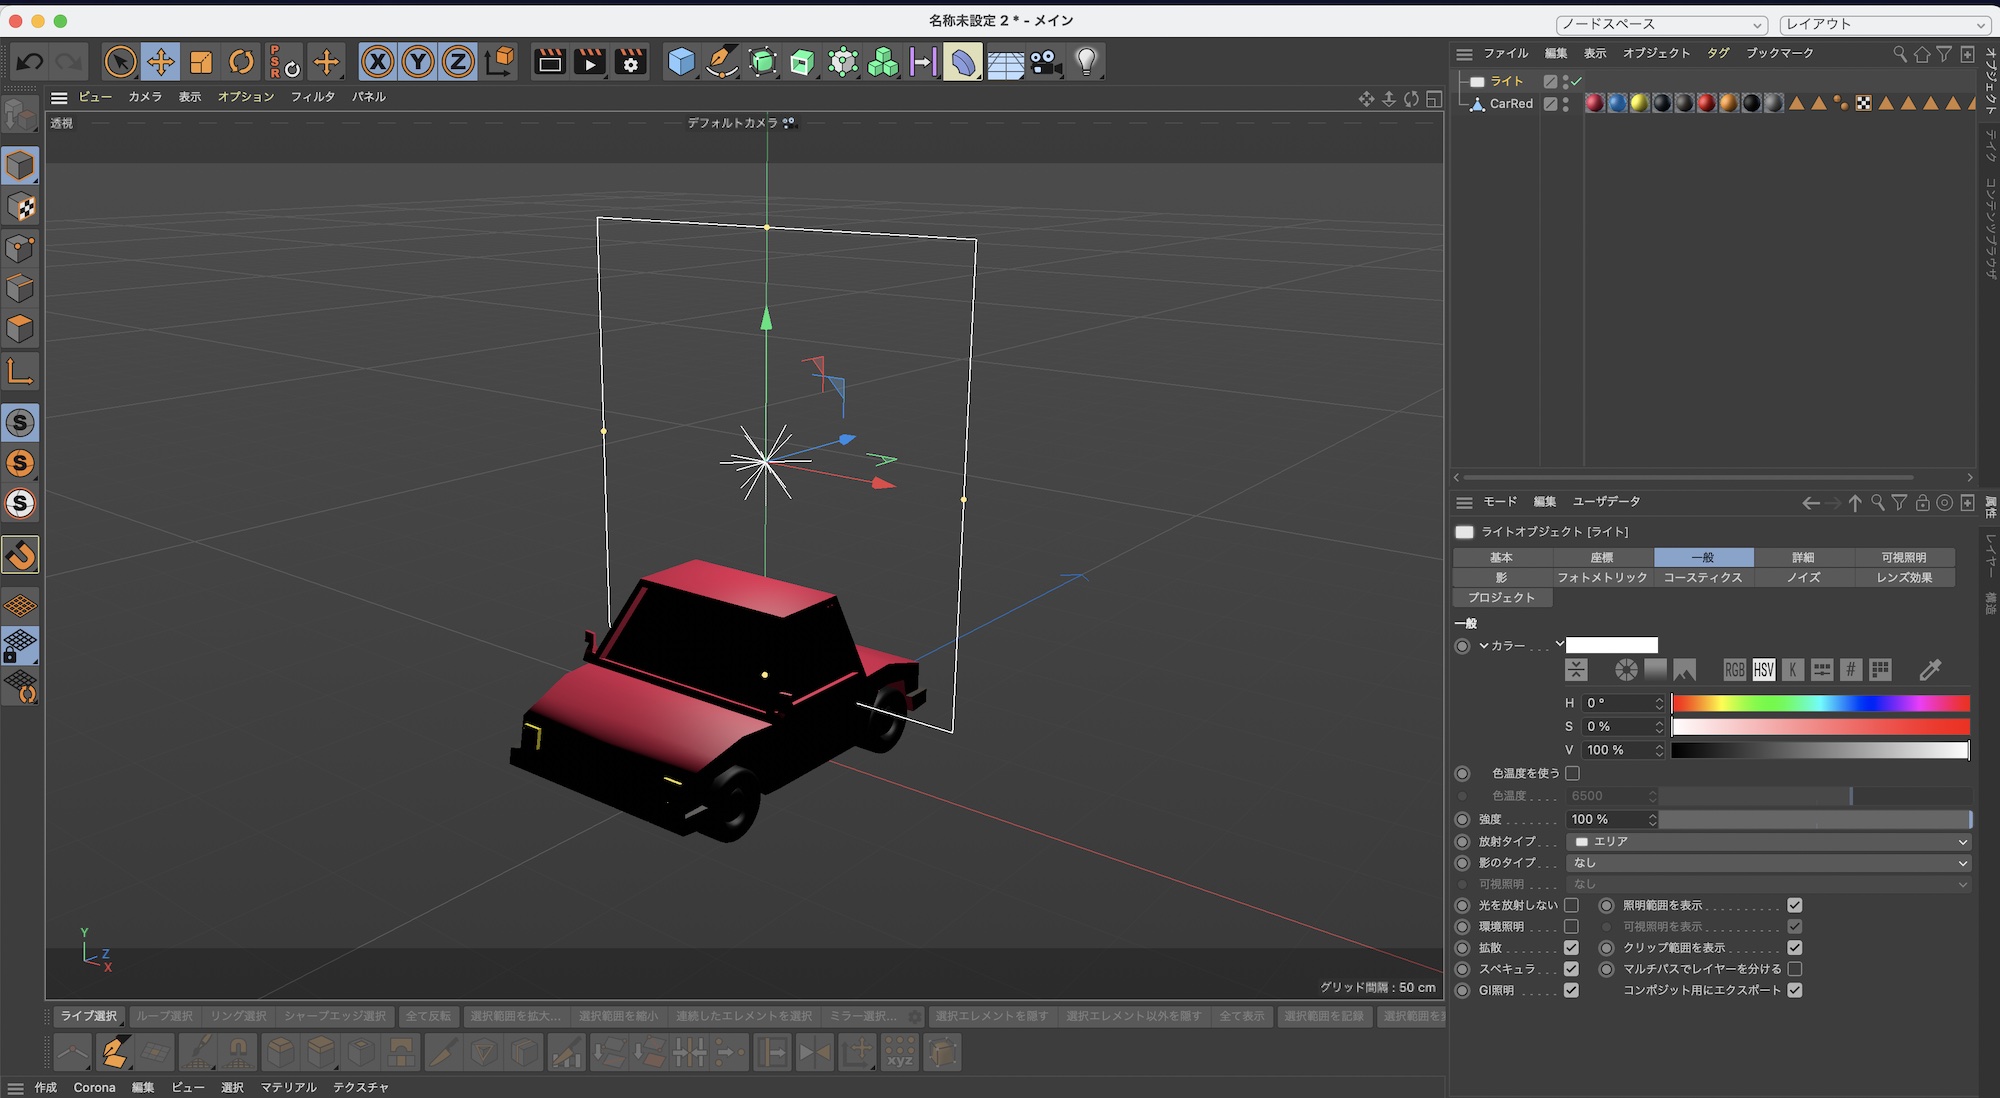Add a Cube primitive object

[x=681, y=62]
